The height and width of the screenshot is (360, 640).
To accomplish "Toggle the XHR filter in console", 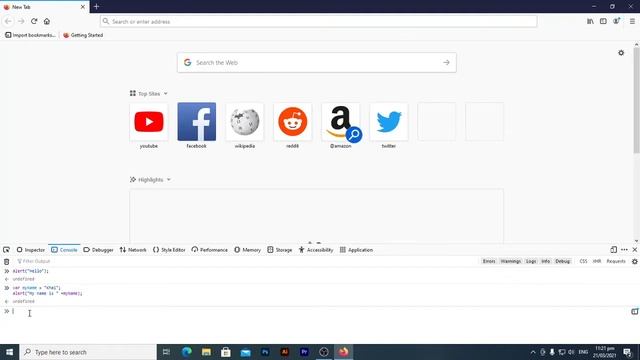I will pyautogui.click(x=597, y=261).
